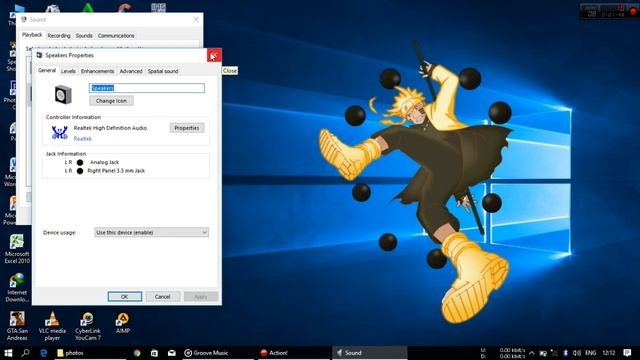Screen dimensions: 640x360
Task: Open Communications tab in Sound window
Action: click(116, 36)
